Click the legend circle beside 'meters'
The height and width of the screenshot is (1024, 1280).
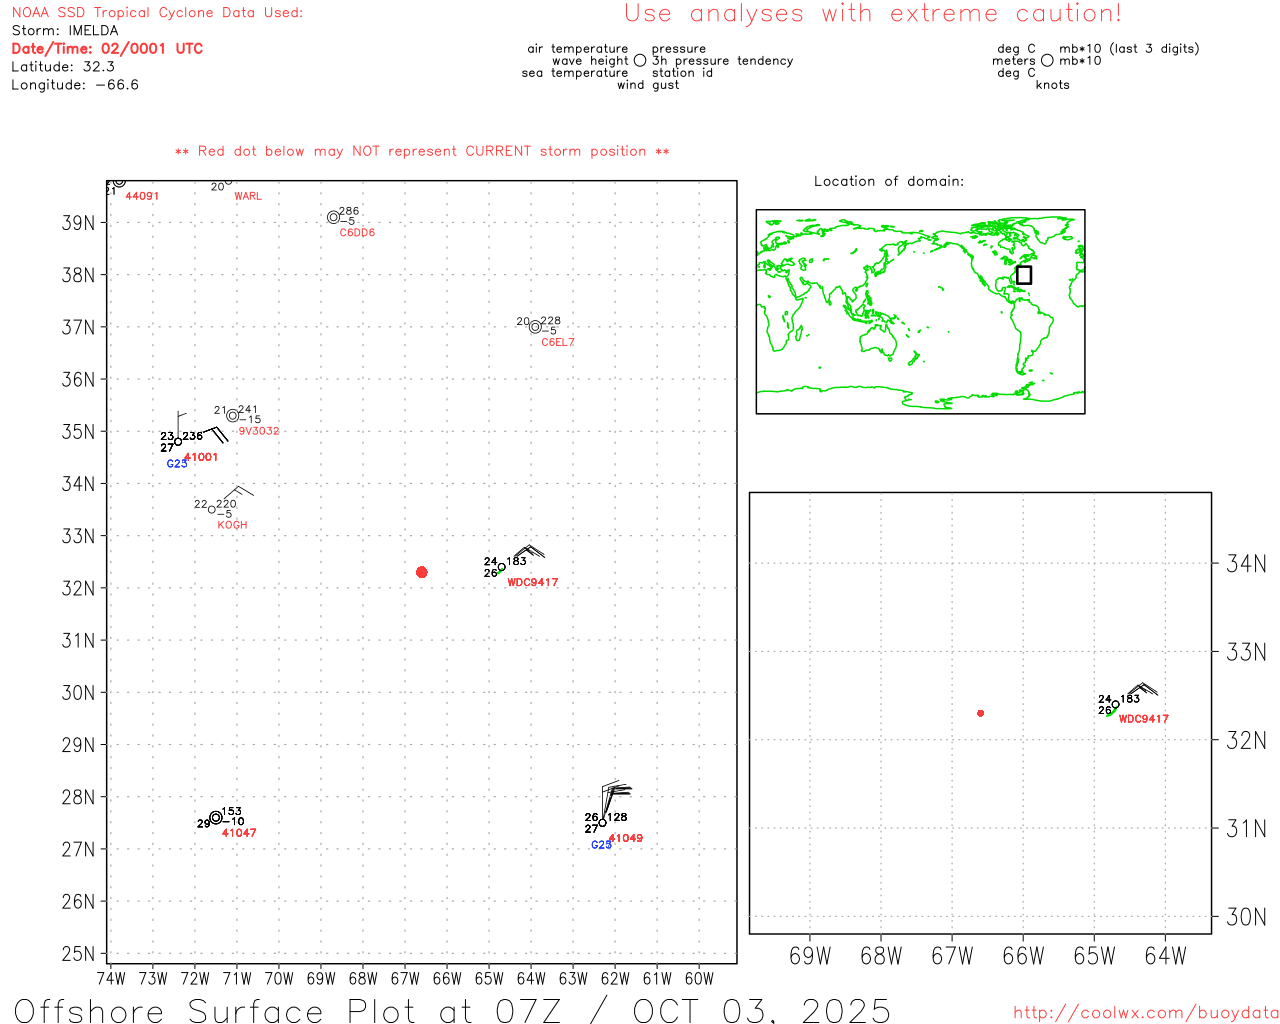(x=1047, y=61)
